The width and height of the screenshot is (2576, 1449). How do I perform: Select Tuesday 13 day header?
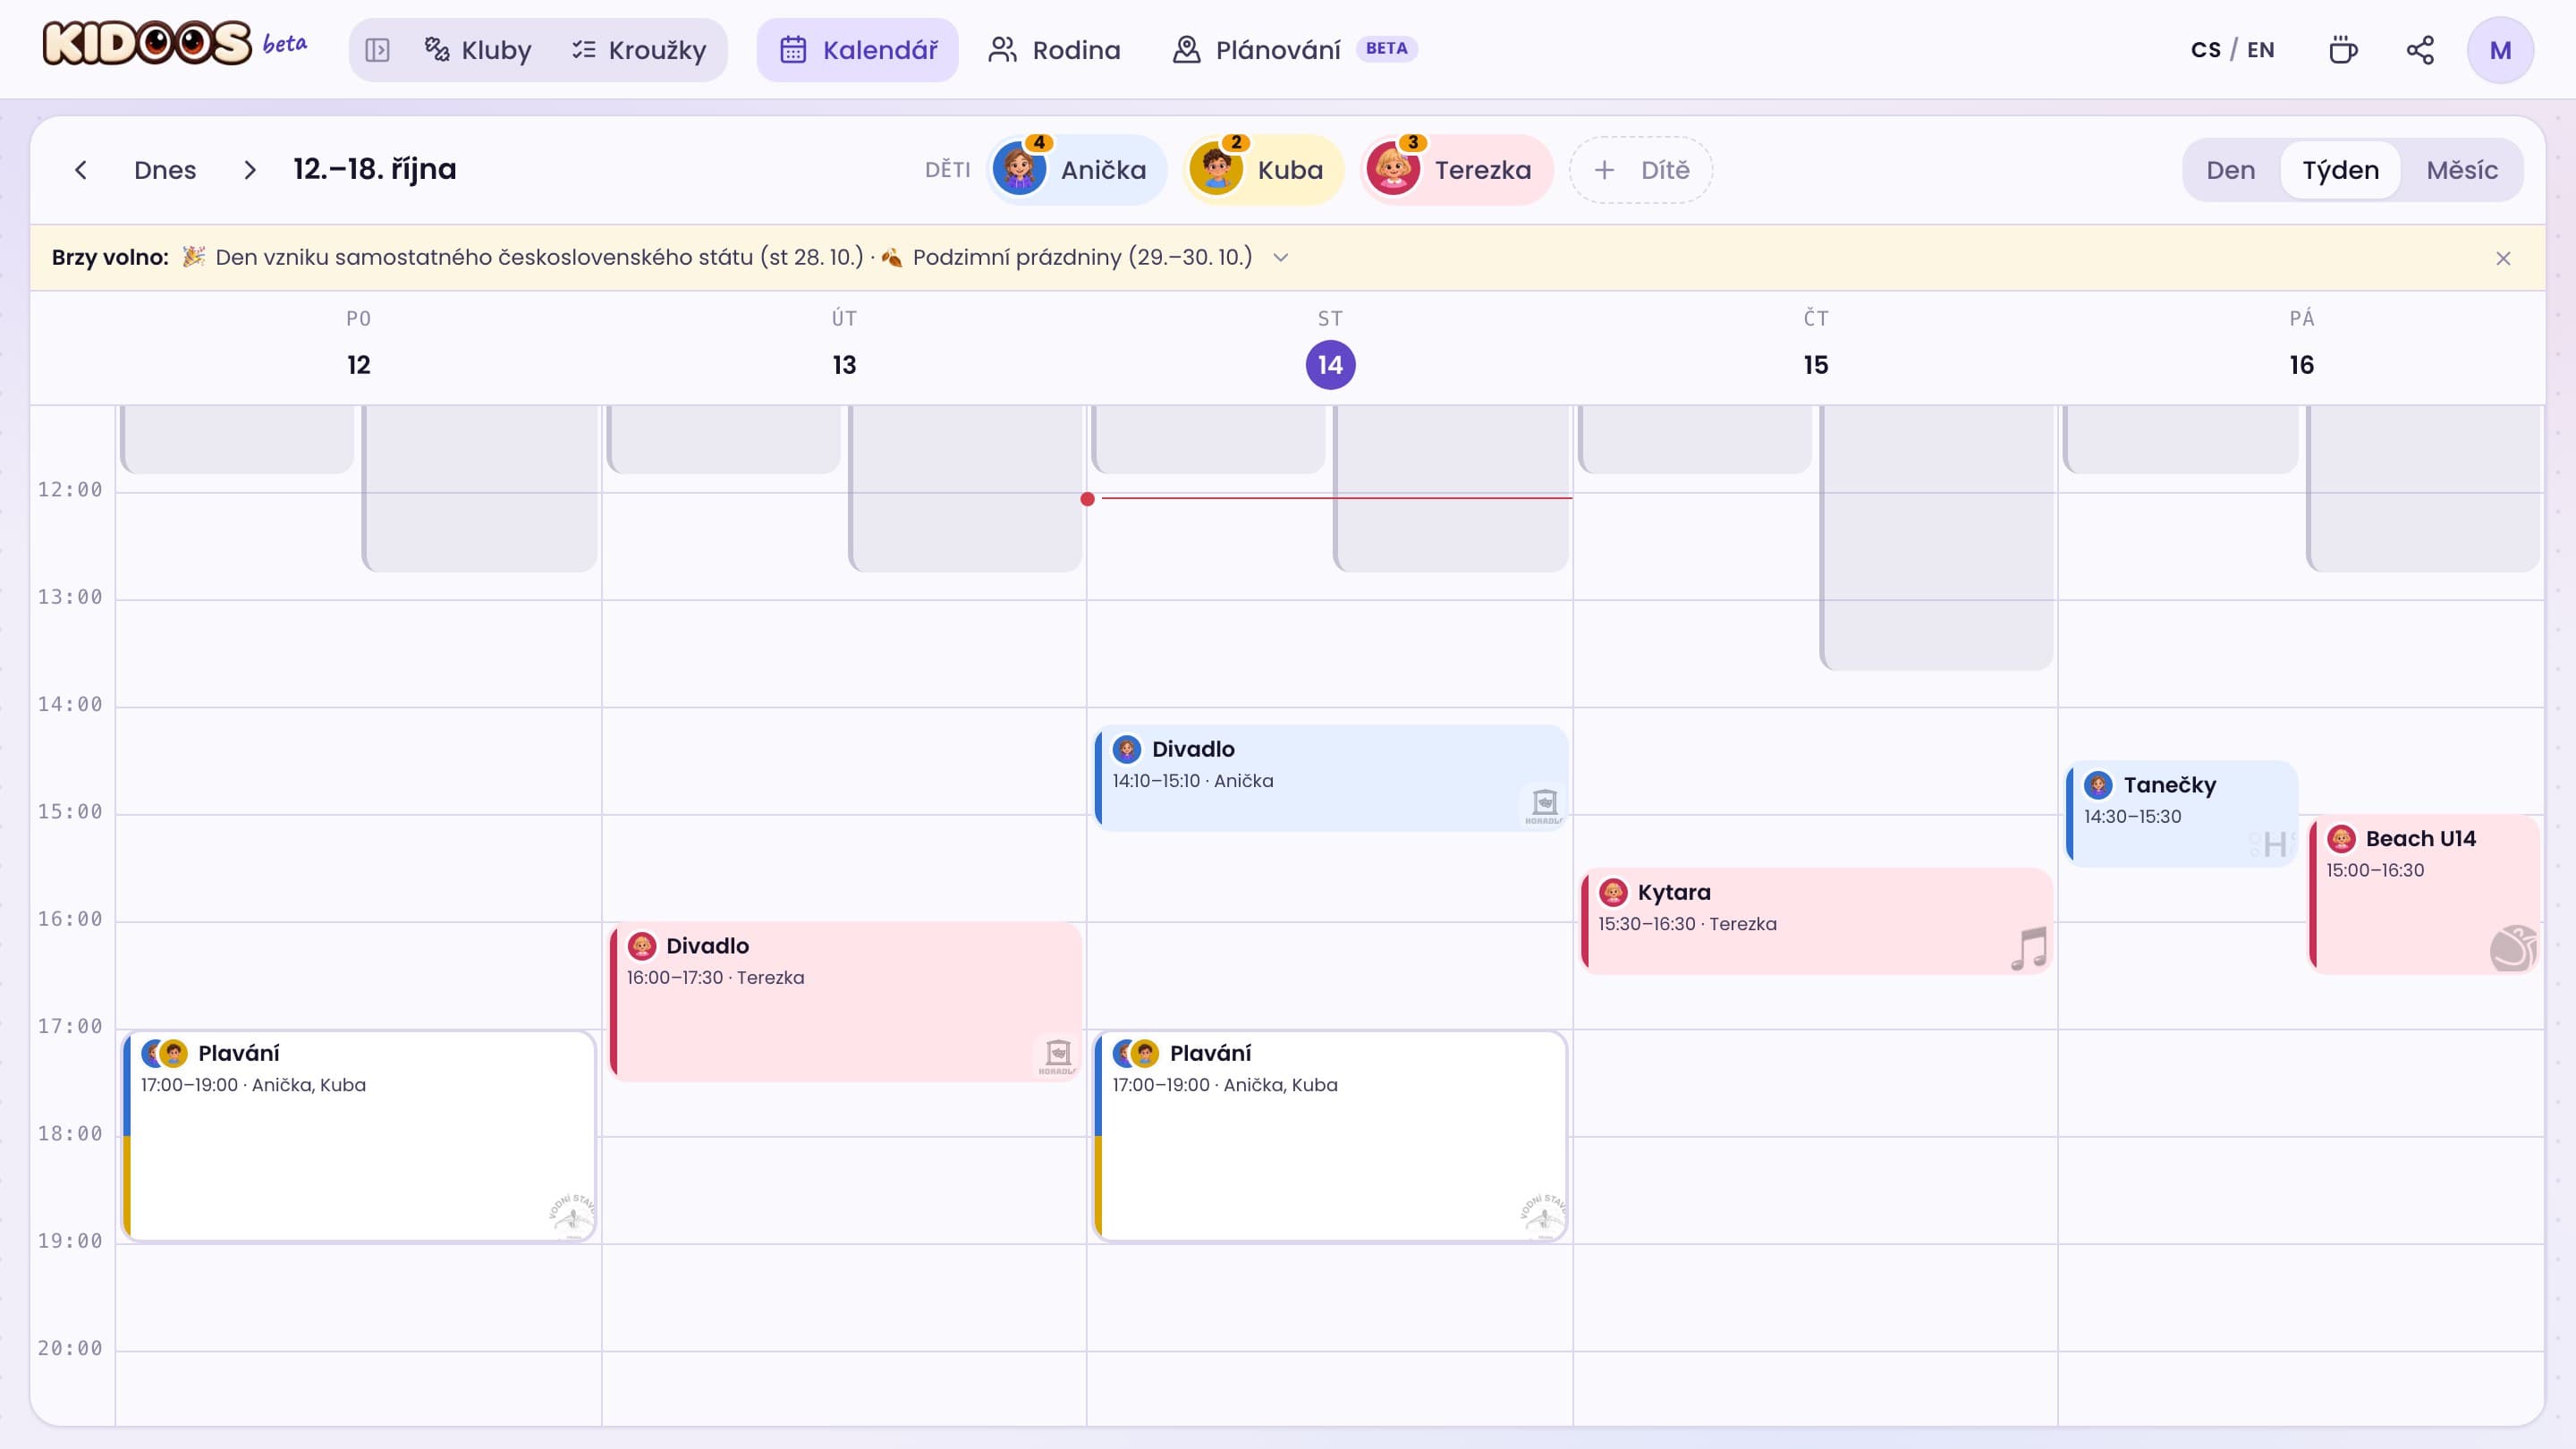click(844, 345)
